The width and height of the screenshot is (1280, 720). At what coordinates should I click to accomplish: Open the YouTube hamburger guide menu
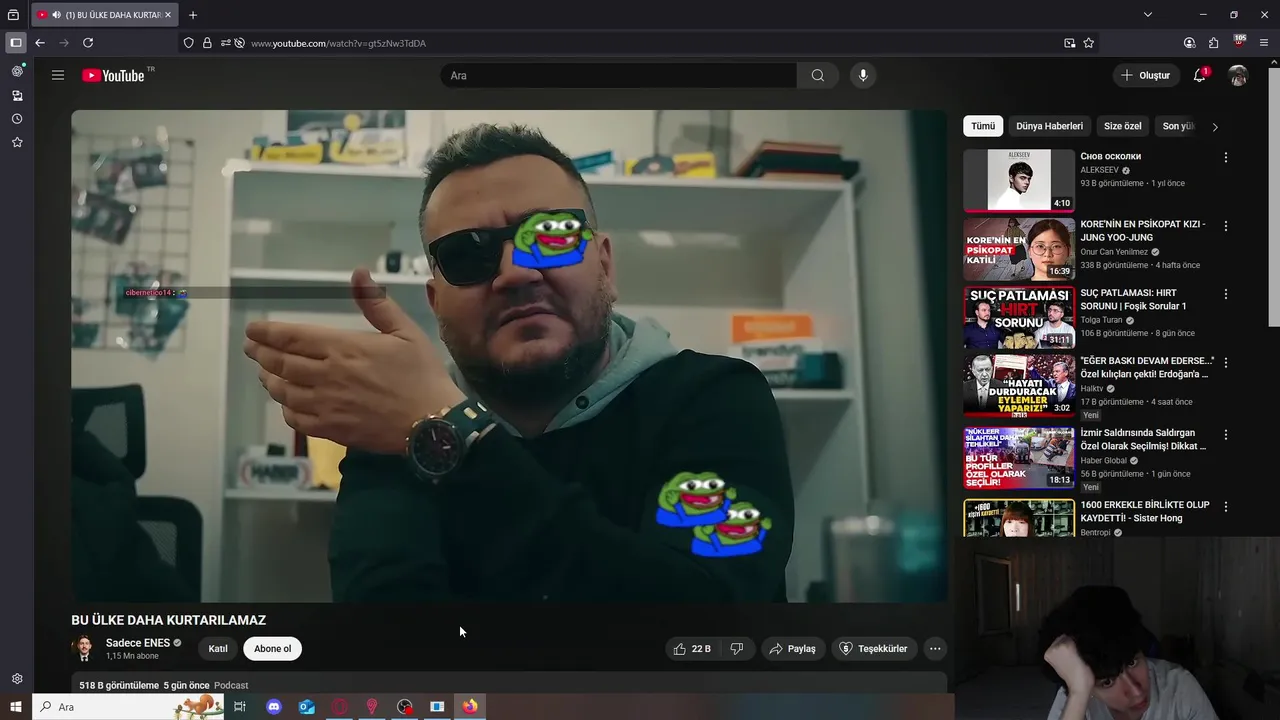pyautogui.click(x=58, y=75)
